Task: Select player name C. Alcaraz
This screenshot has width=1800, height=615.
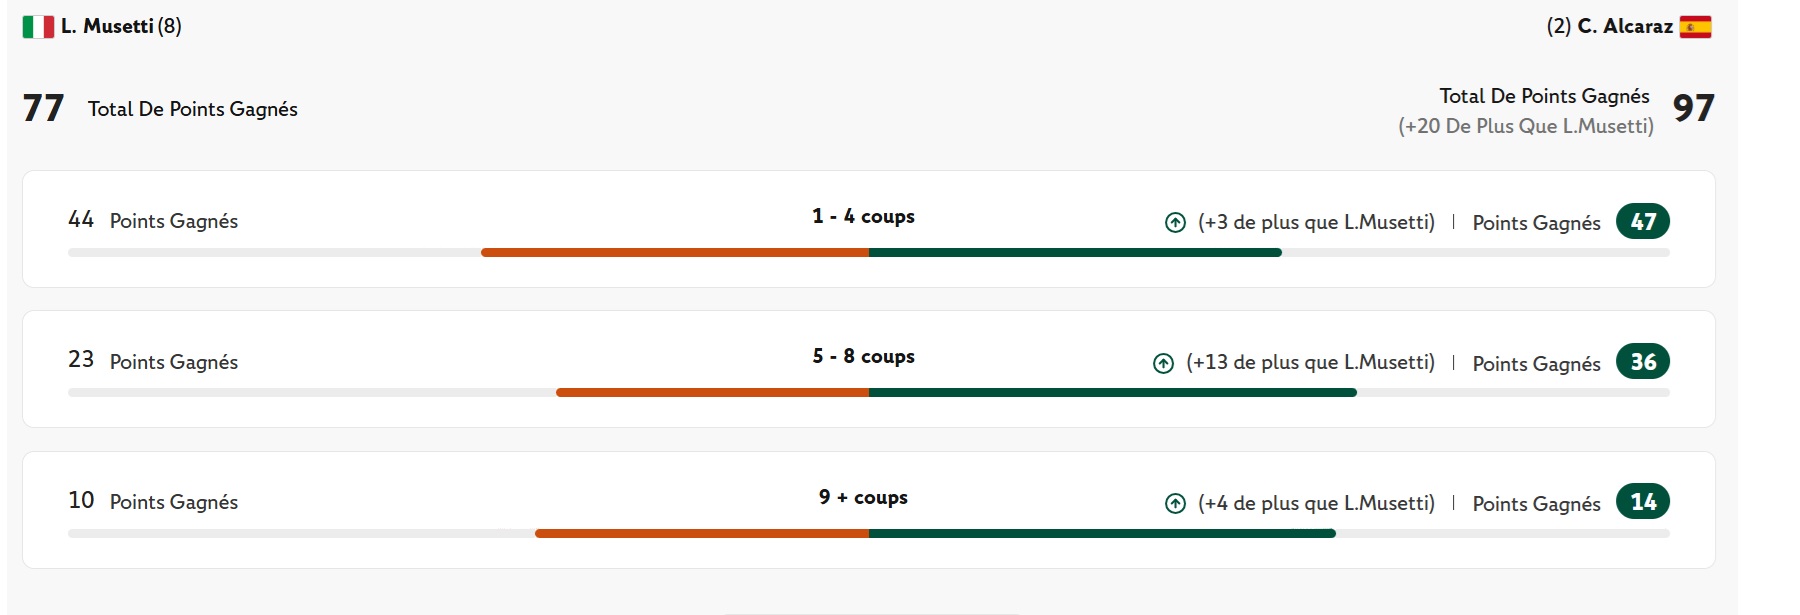Action: (x=1624, y=27)
